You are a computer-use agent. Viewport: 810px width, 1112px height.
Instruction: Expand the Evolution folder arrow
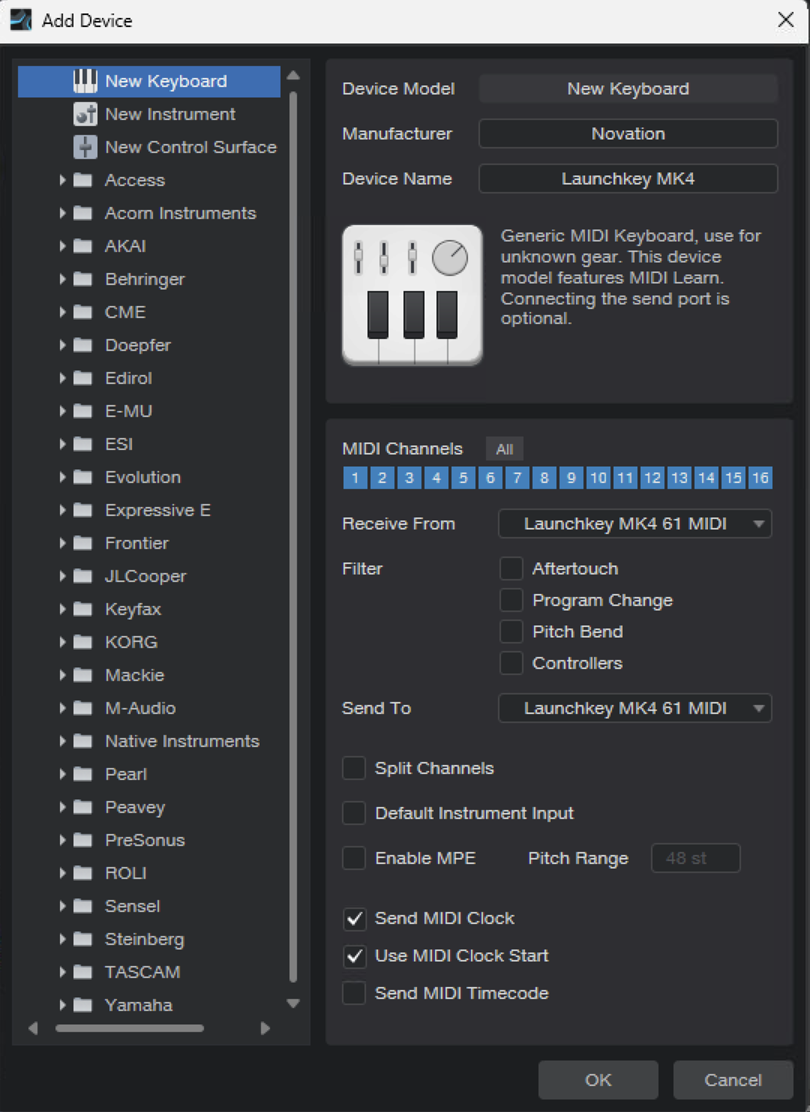[63, 477]
